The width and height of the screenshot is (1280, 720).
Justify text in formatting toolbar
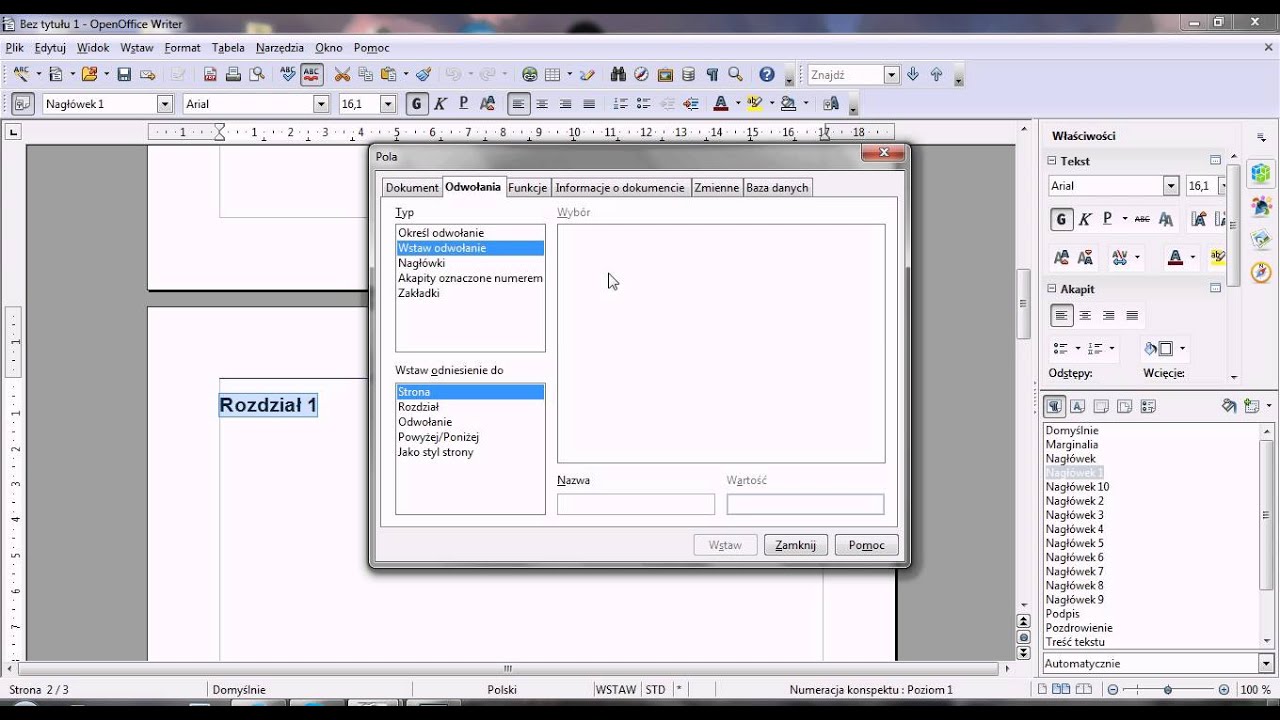pos(589,104)
